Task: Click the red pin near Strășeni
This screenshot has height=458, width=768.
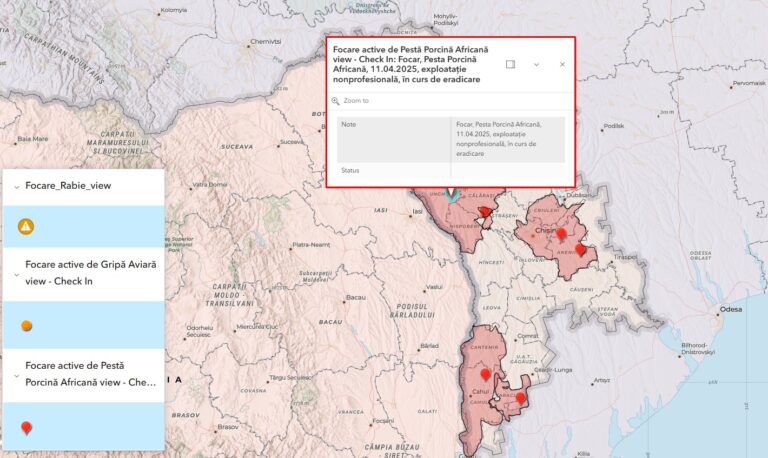Action: click(485, 211)
